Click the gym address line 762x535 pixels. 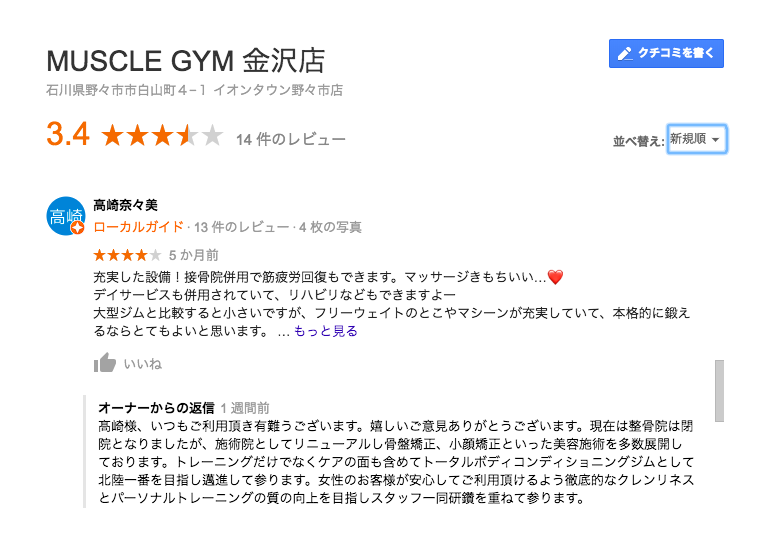tap(195, 90)
